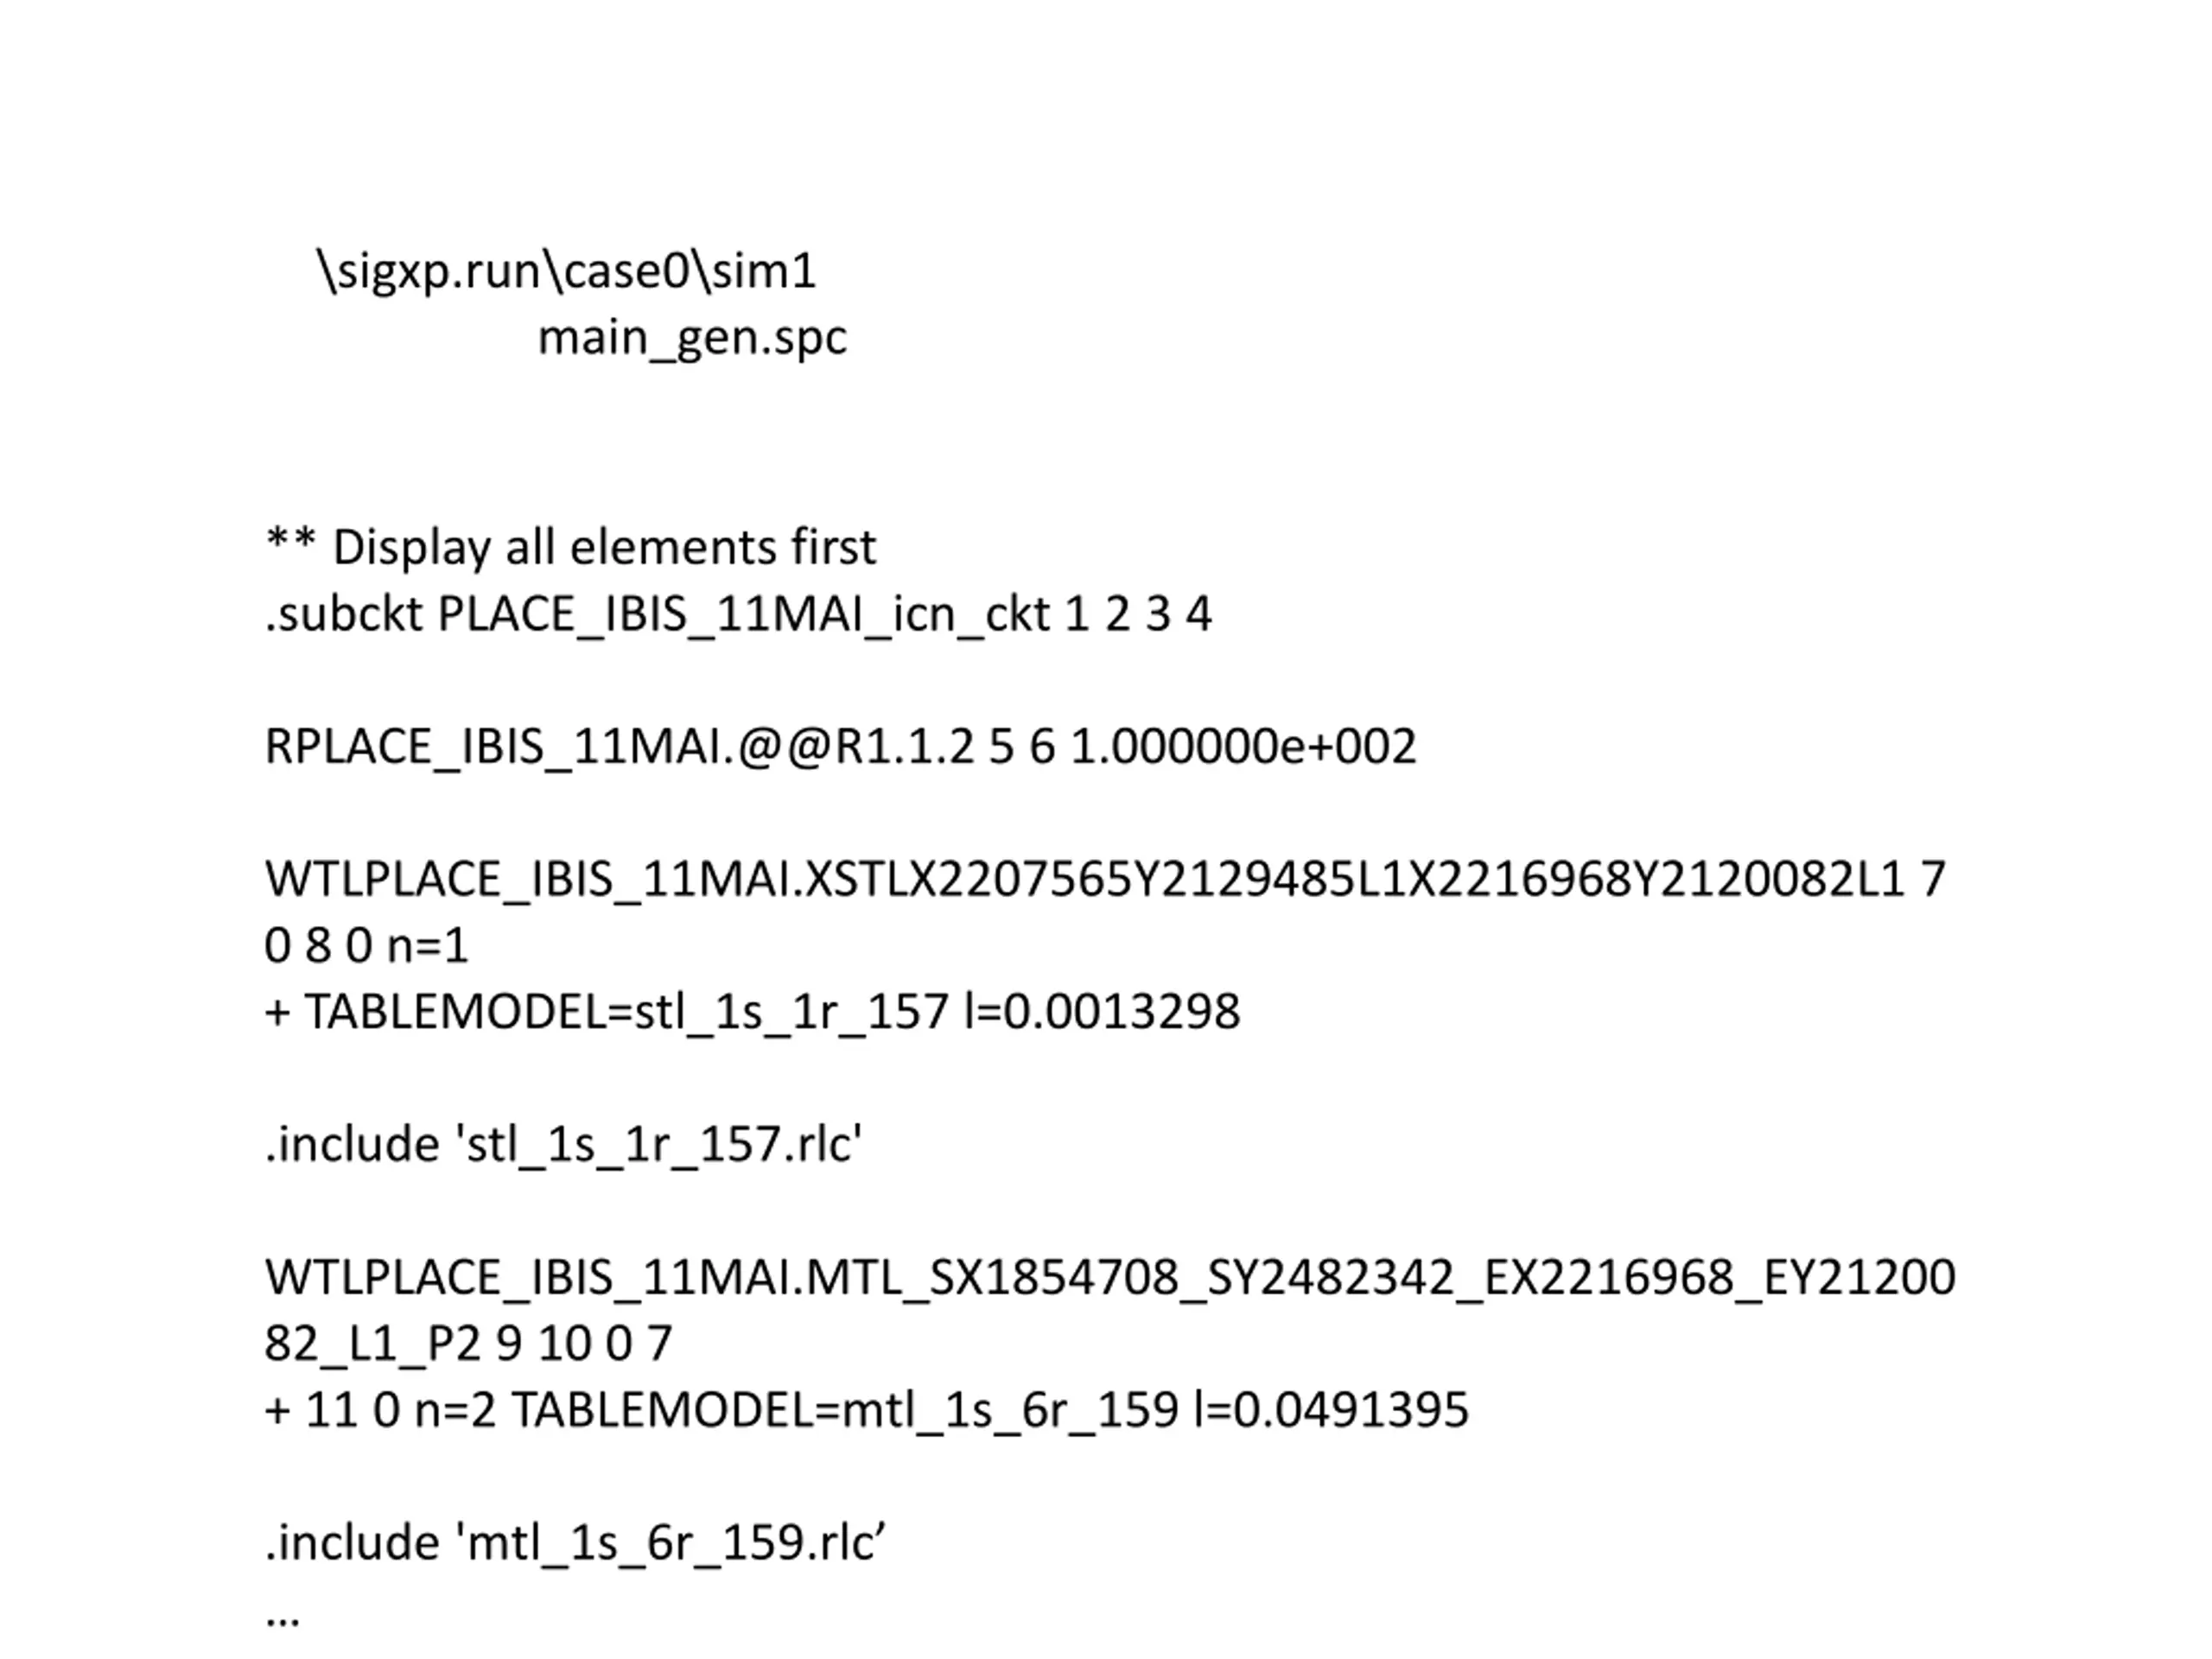The height and width of the screenshot is (1659, 2212).
Task: Click the 'Display all elements first' comment
Action: [603, 547]
